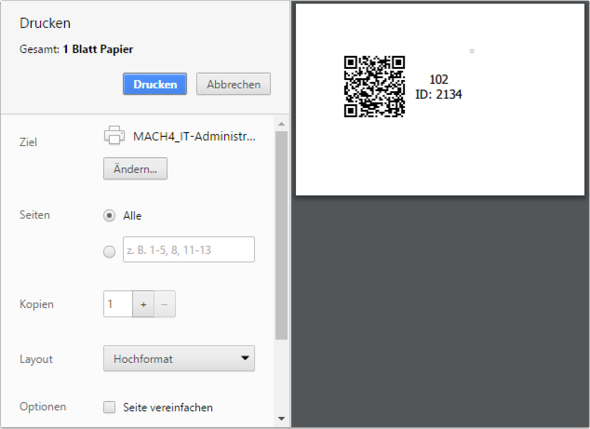Click the QR code in print preview
Viewport: 590px width, 429px height.
[x=374, y=87]
